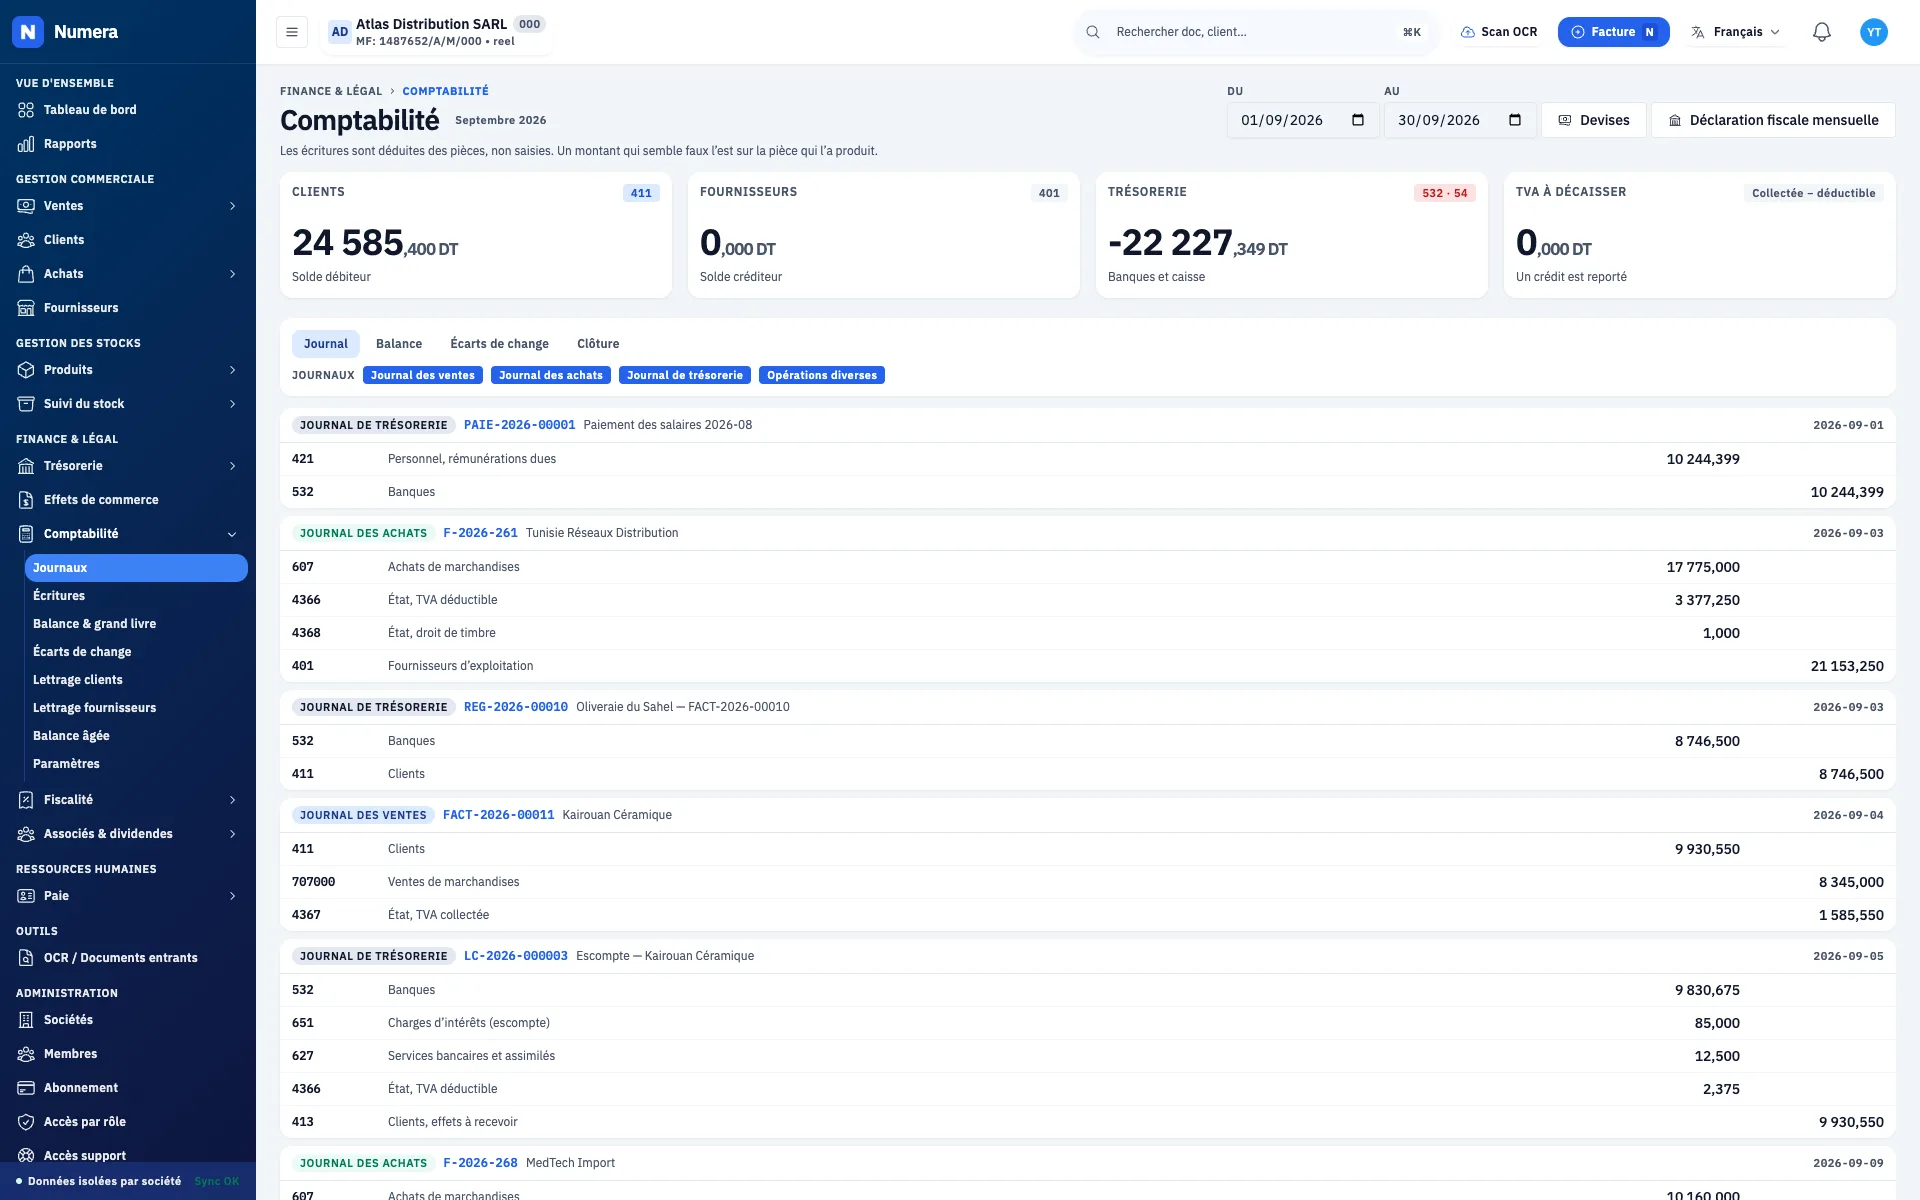Toggle the Journal des ventes filter
The height and width of the screenshot is (1200, 1920).
423,375
